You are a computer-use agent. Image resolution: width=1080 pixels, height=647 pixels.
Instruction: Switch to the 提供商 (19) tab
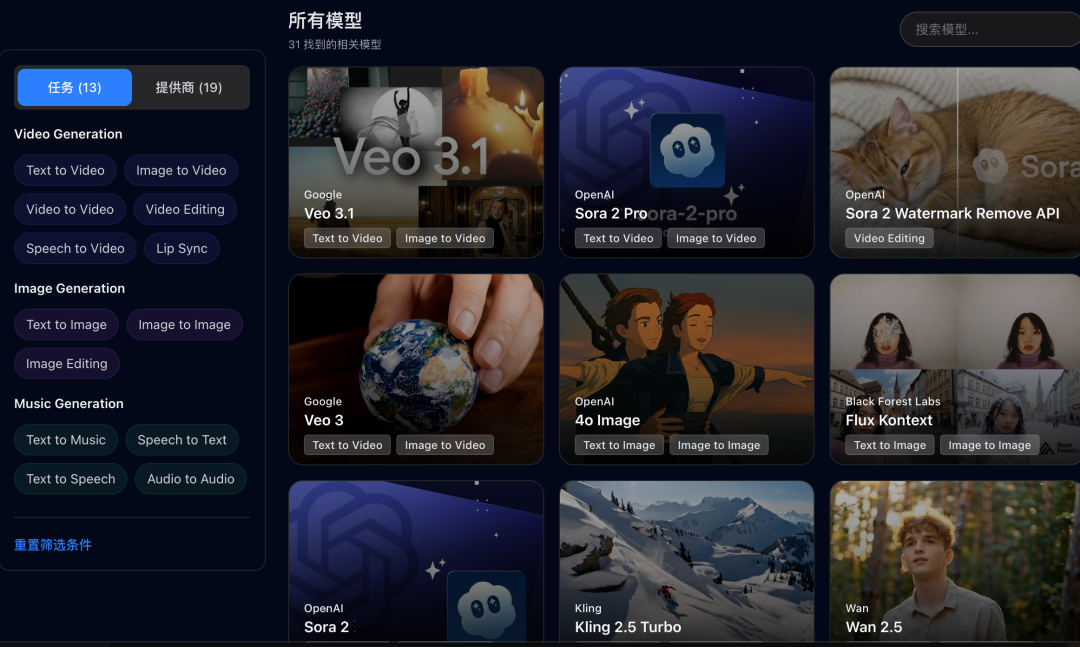coord(189,88)
